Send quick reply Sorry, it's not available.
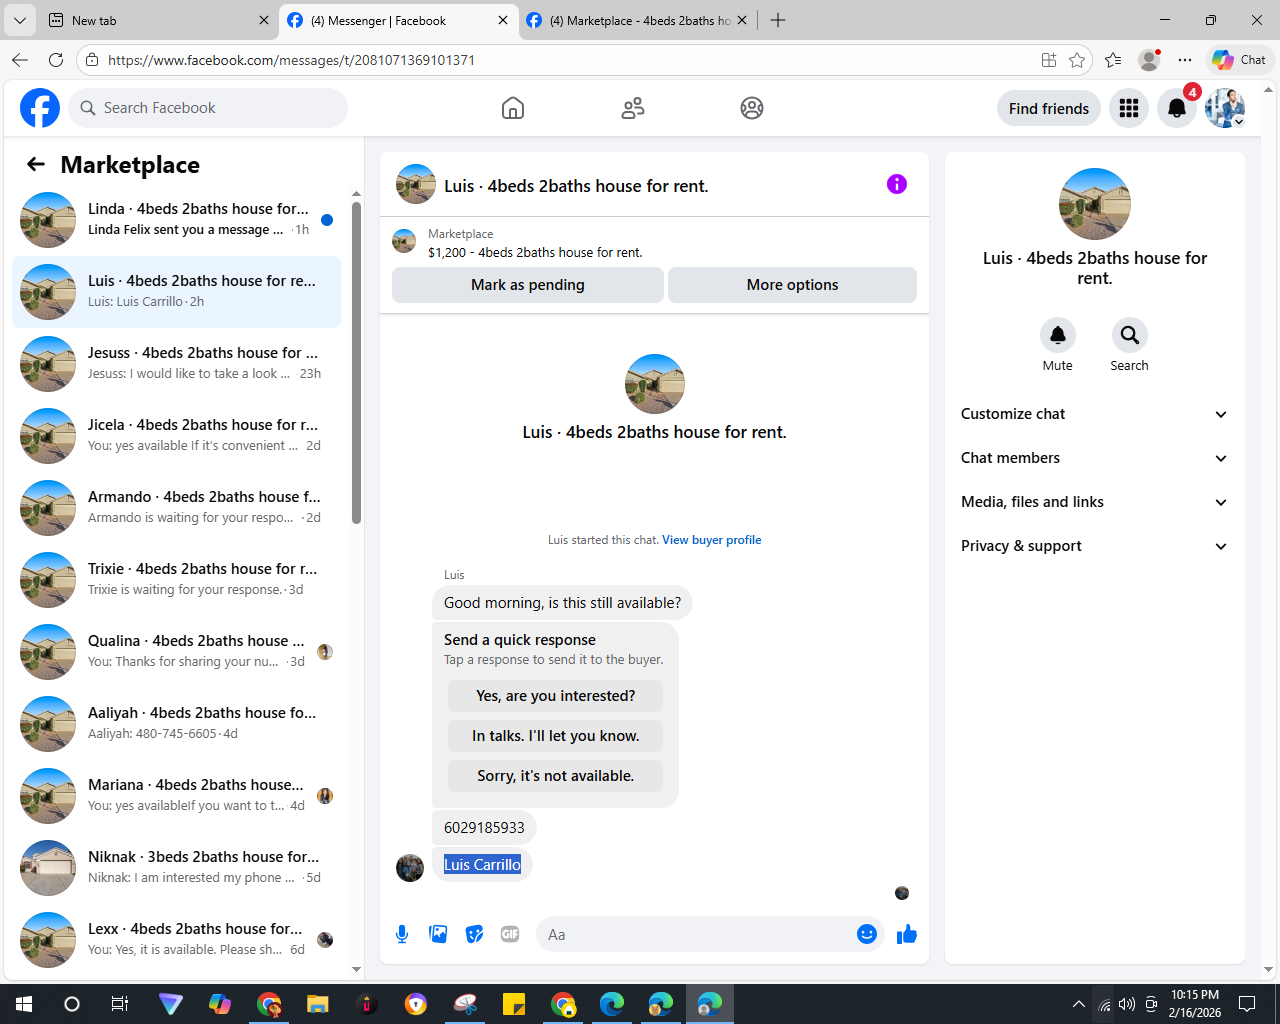The image size is (1280, 1024). (556, 776)
